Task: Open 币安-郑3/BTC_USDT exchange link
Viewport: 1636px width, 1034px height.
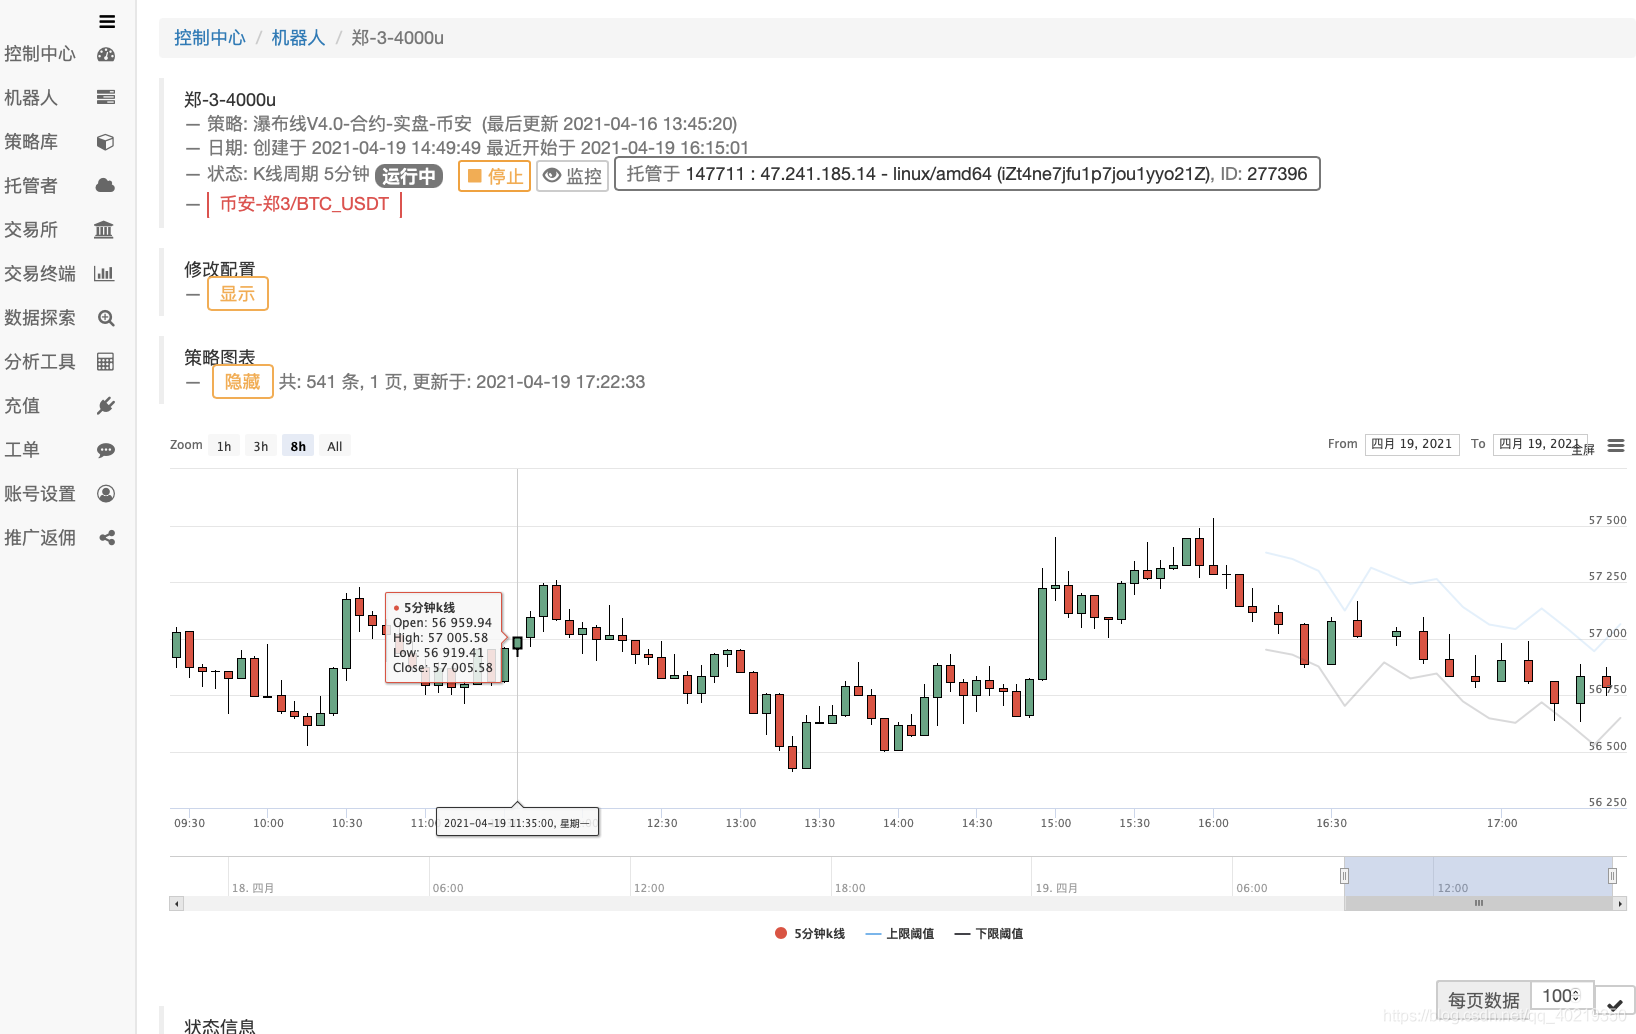Action: tap(304, 204)
